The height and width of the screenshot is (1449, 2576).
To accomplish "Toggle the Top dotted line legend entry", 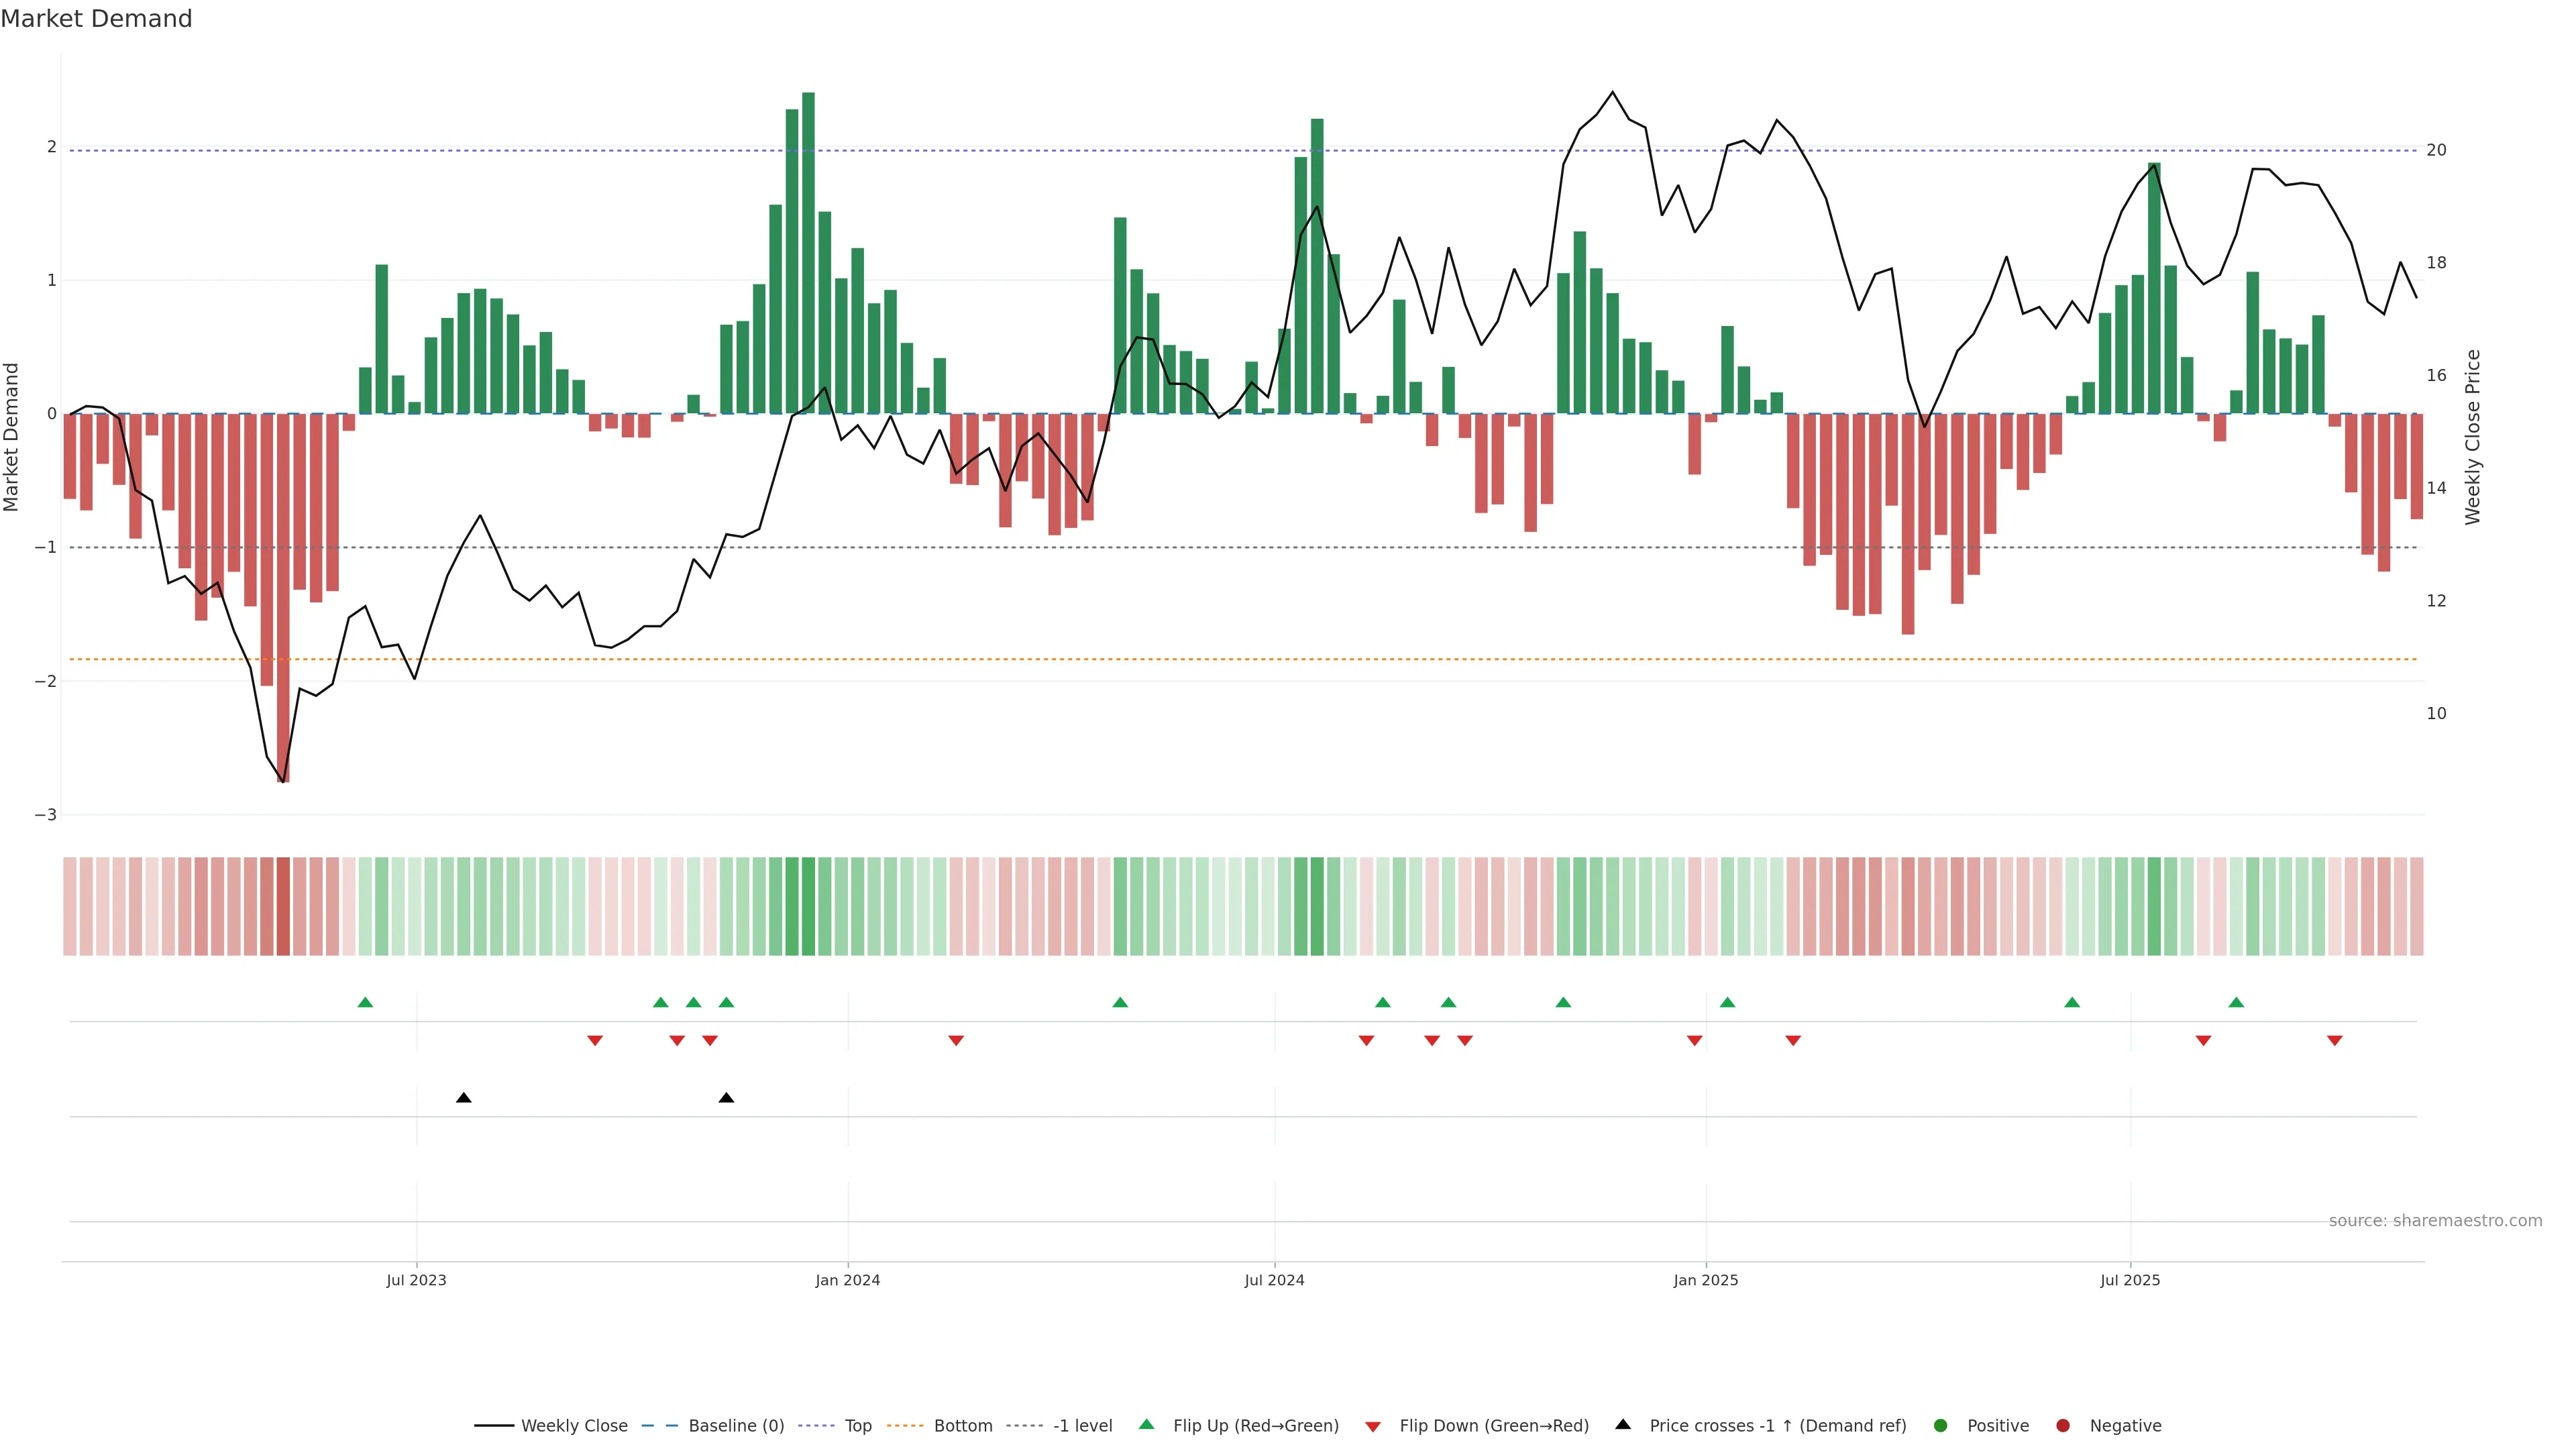I will click(857, 1426).
